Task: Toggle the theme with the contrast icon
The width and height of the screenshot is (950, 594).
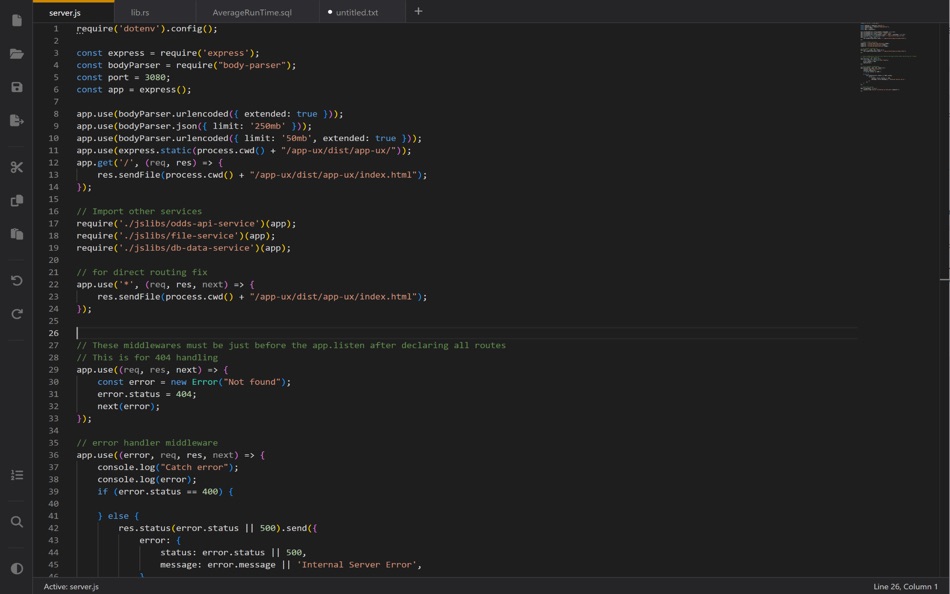Action: click(x=16, y=569)
